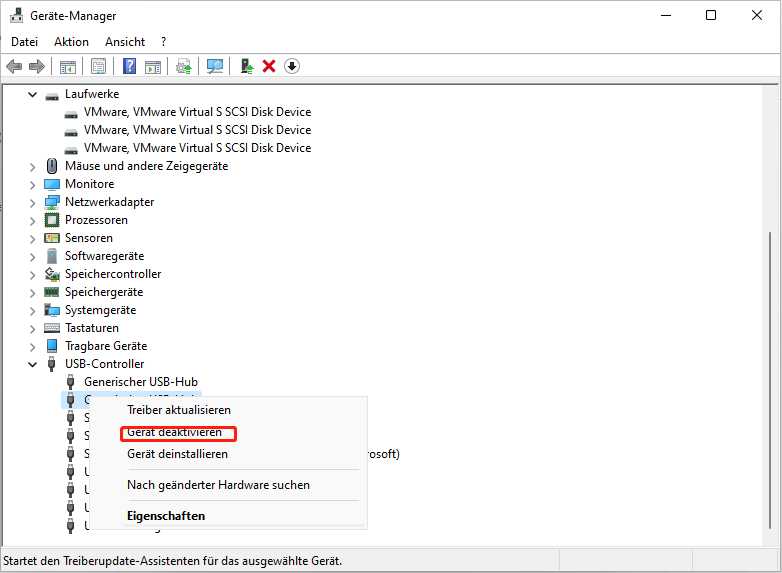Expand the Prozessoren node

pos(32,220)
